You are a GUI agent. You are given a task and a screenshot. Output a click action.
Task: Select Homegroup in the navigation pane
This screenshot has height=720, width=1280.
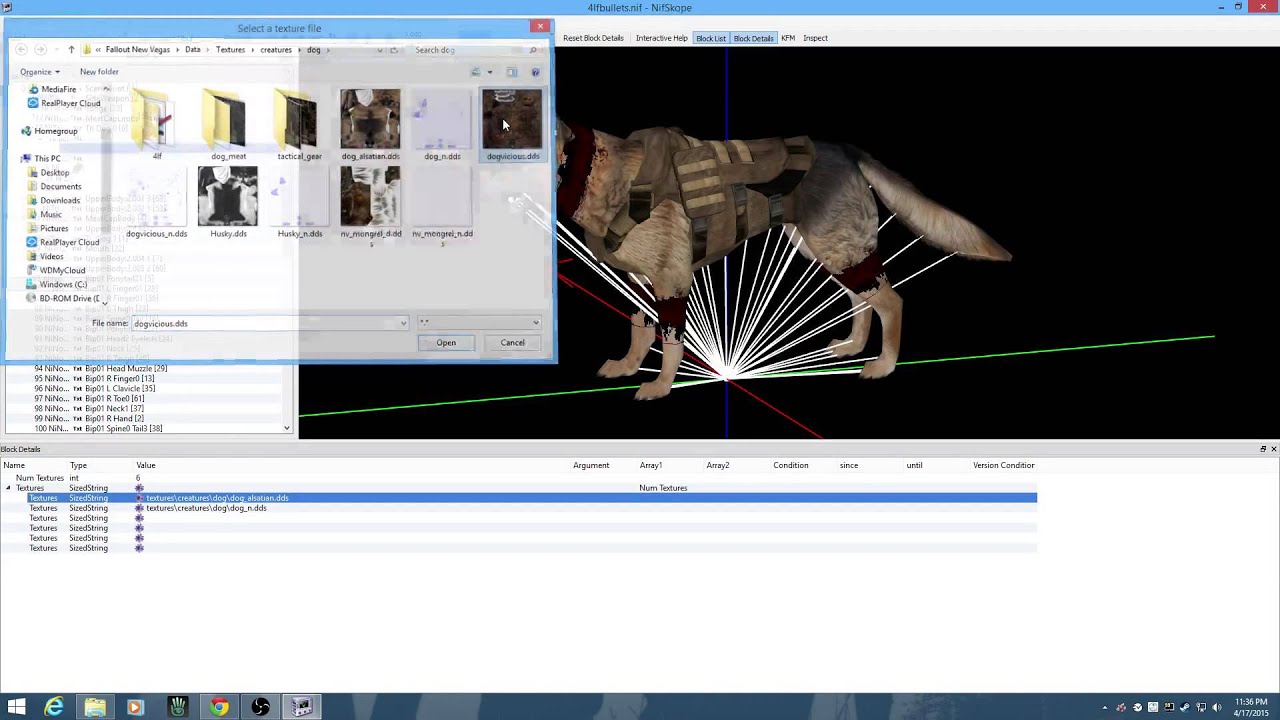tap(55, 131)
